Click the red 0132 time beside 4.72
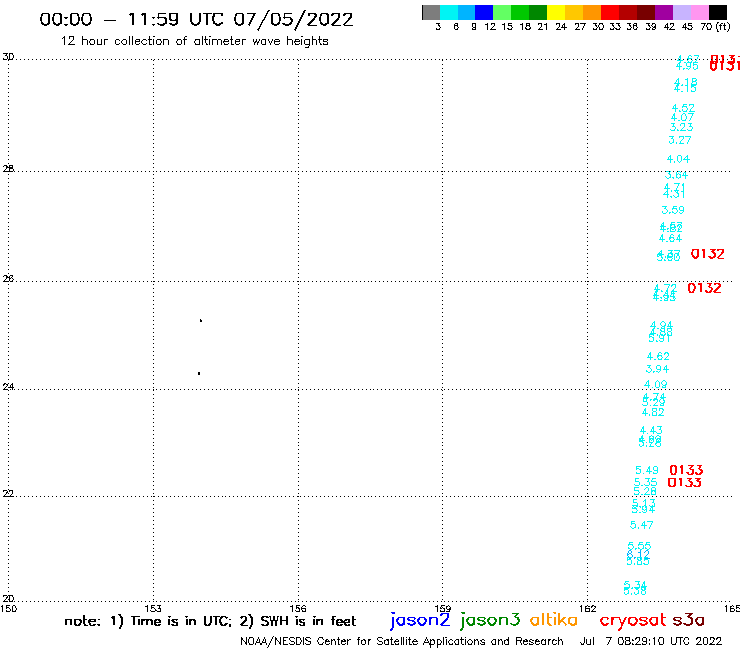 [704, 288]
